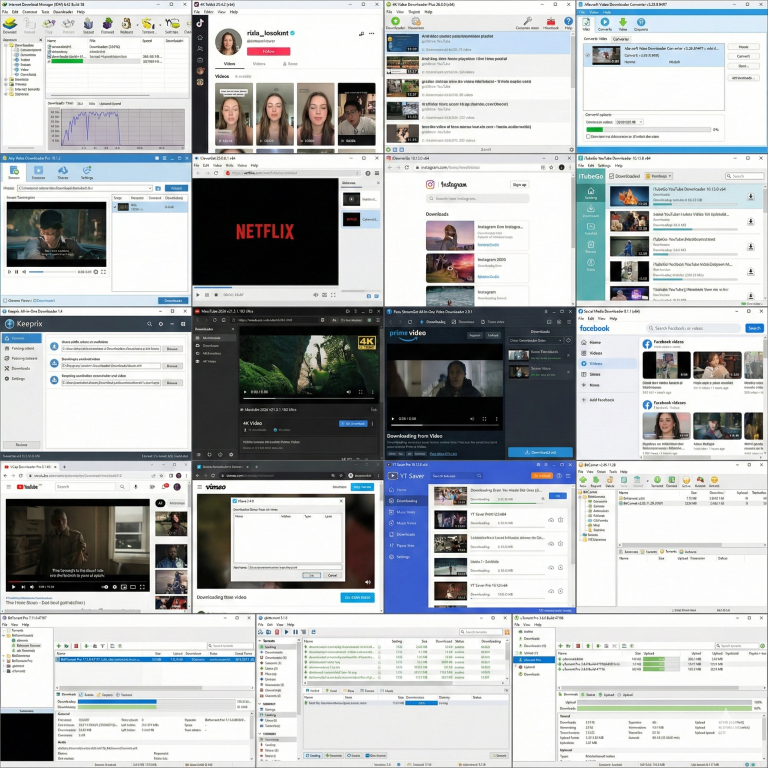Select the All chip beside the YouTube video
The width and height of the screenshot is (768, 768).
(x=160, y=503)
